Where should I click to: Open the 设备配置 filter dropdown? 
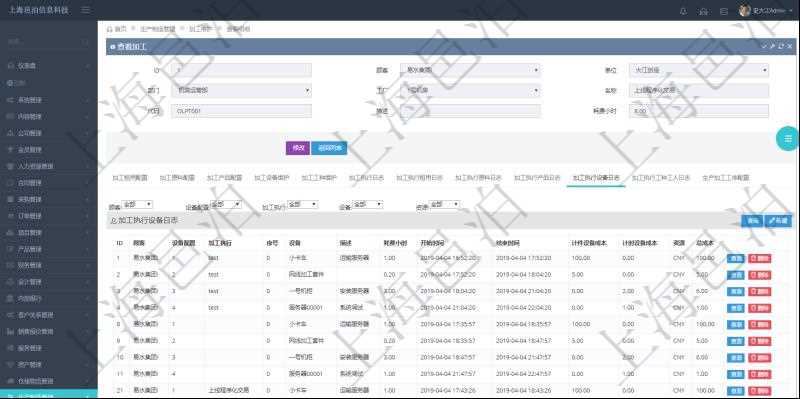(226, 204)
